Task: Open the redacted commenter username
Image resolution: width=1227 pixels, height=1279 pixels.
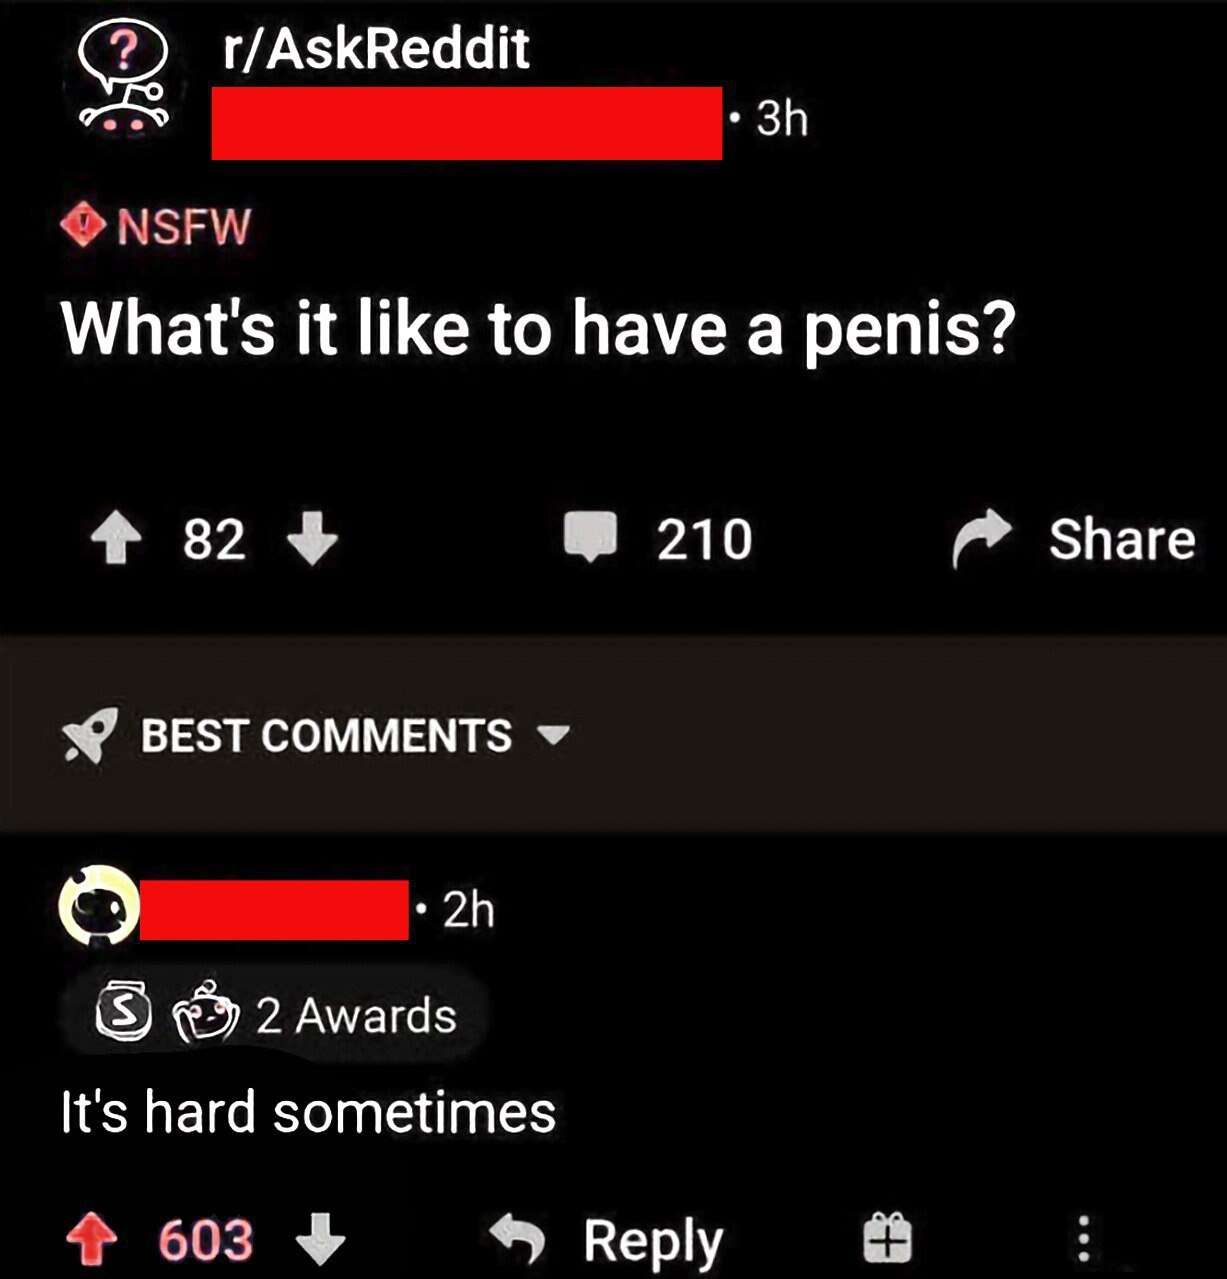Action: click(x=274, y=910)
